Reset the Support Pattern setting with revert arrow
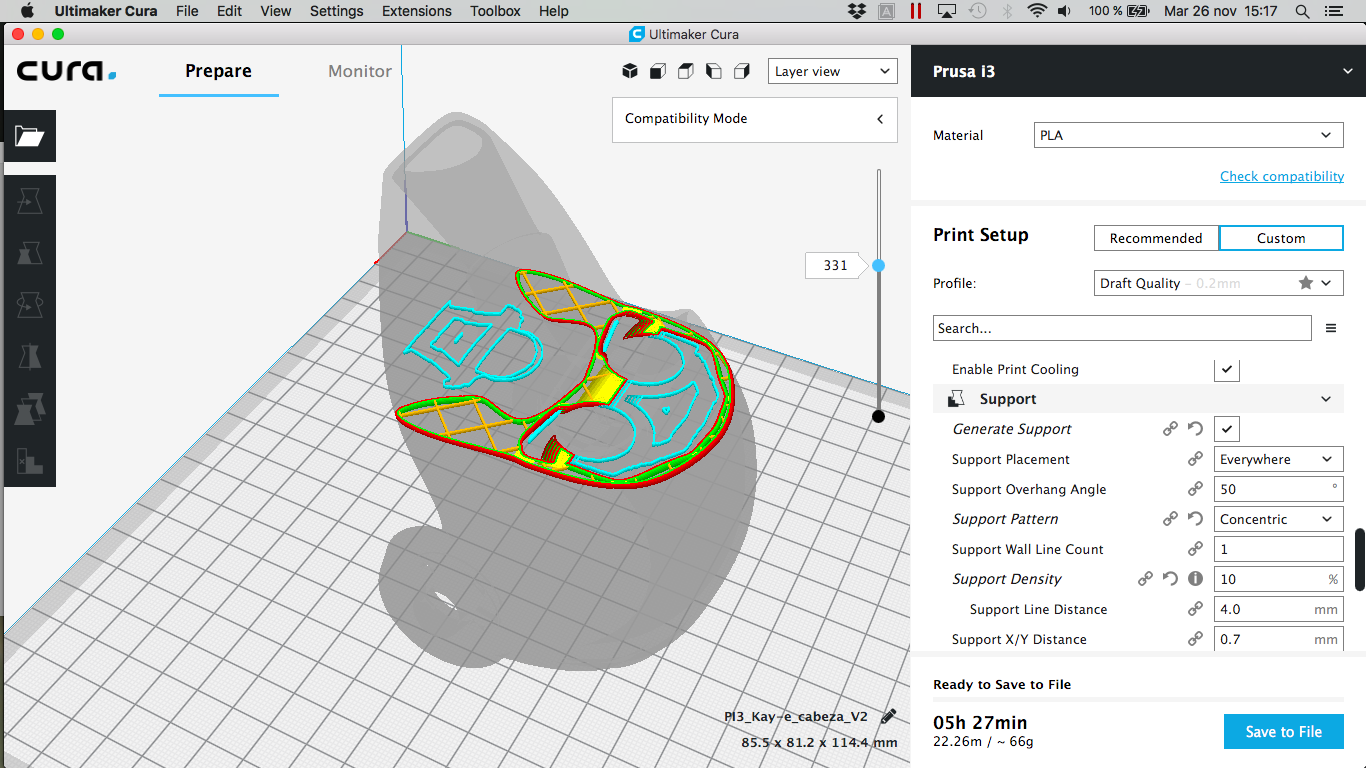Screen dimensions: 1366x768 click(1195, 519)
